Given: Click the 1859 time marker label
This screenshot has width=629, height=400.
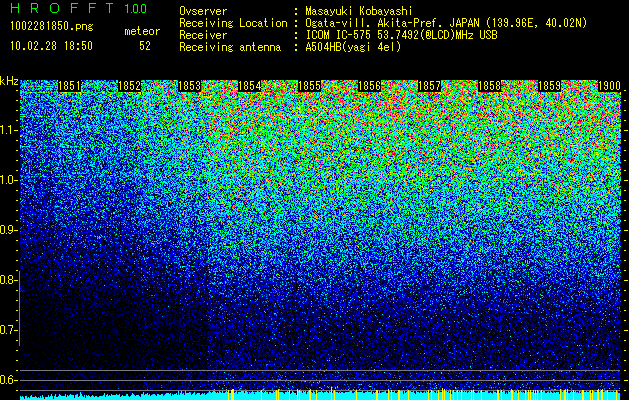Looking at the screenshot, I should click(549, 86).
